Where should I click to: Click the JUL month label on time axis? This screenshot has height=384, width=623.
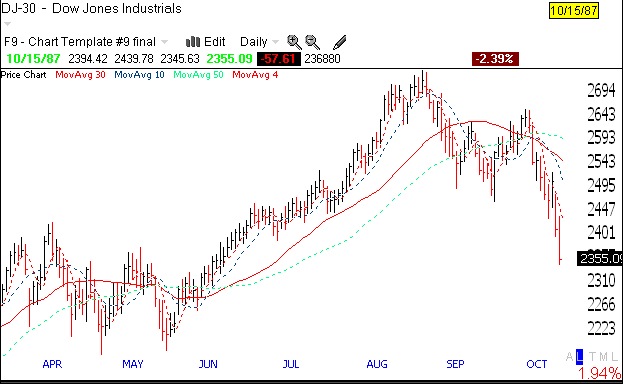pyautogui.click(x=291, y=364)
